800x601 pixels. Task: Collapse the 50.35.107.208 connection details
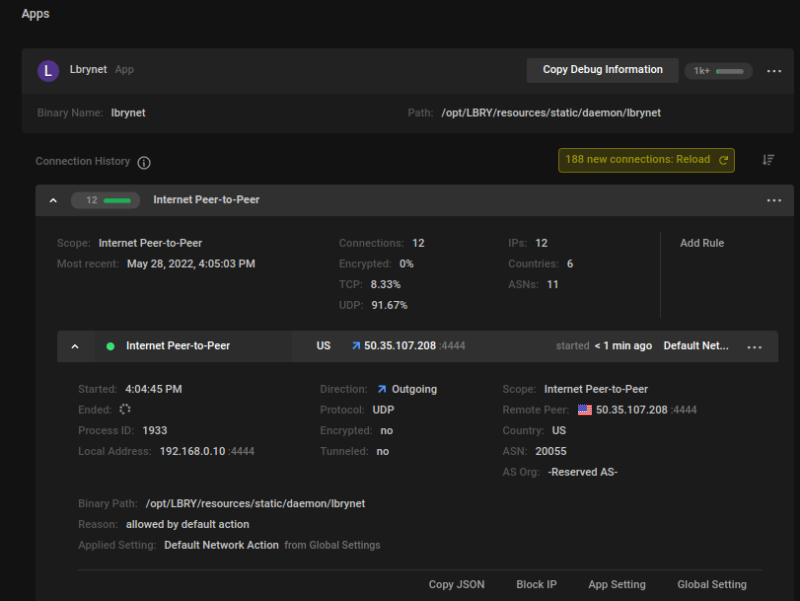[x=74, y=346]
